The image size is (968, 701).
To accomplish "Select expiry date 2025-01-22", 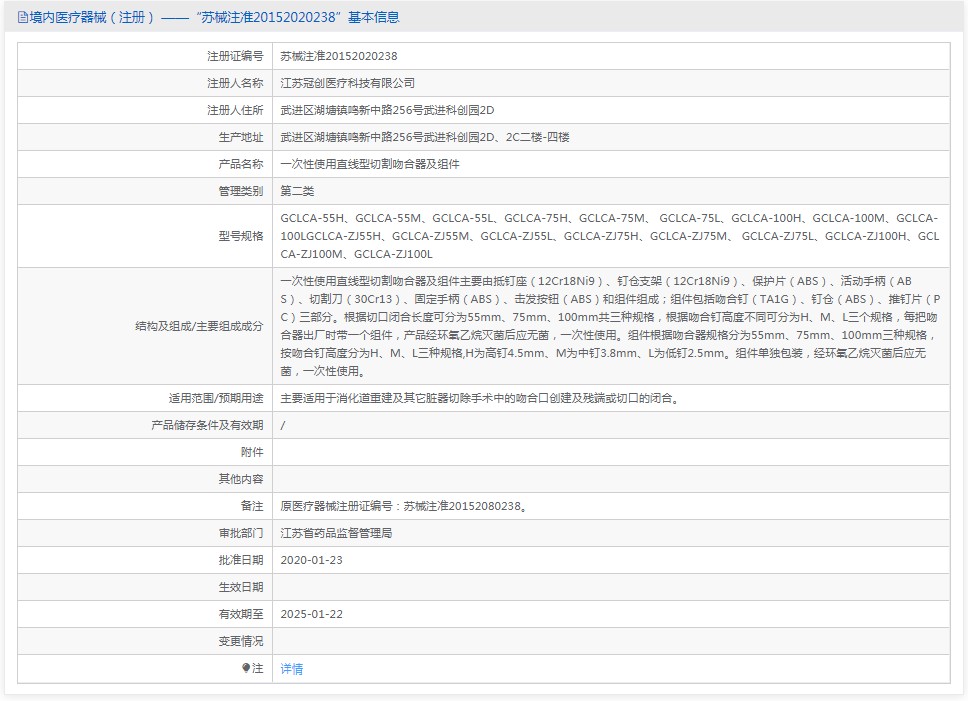I will pos(312,614).
